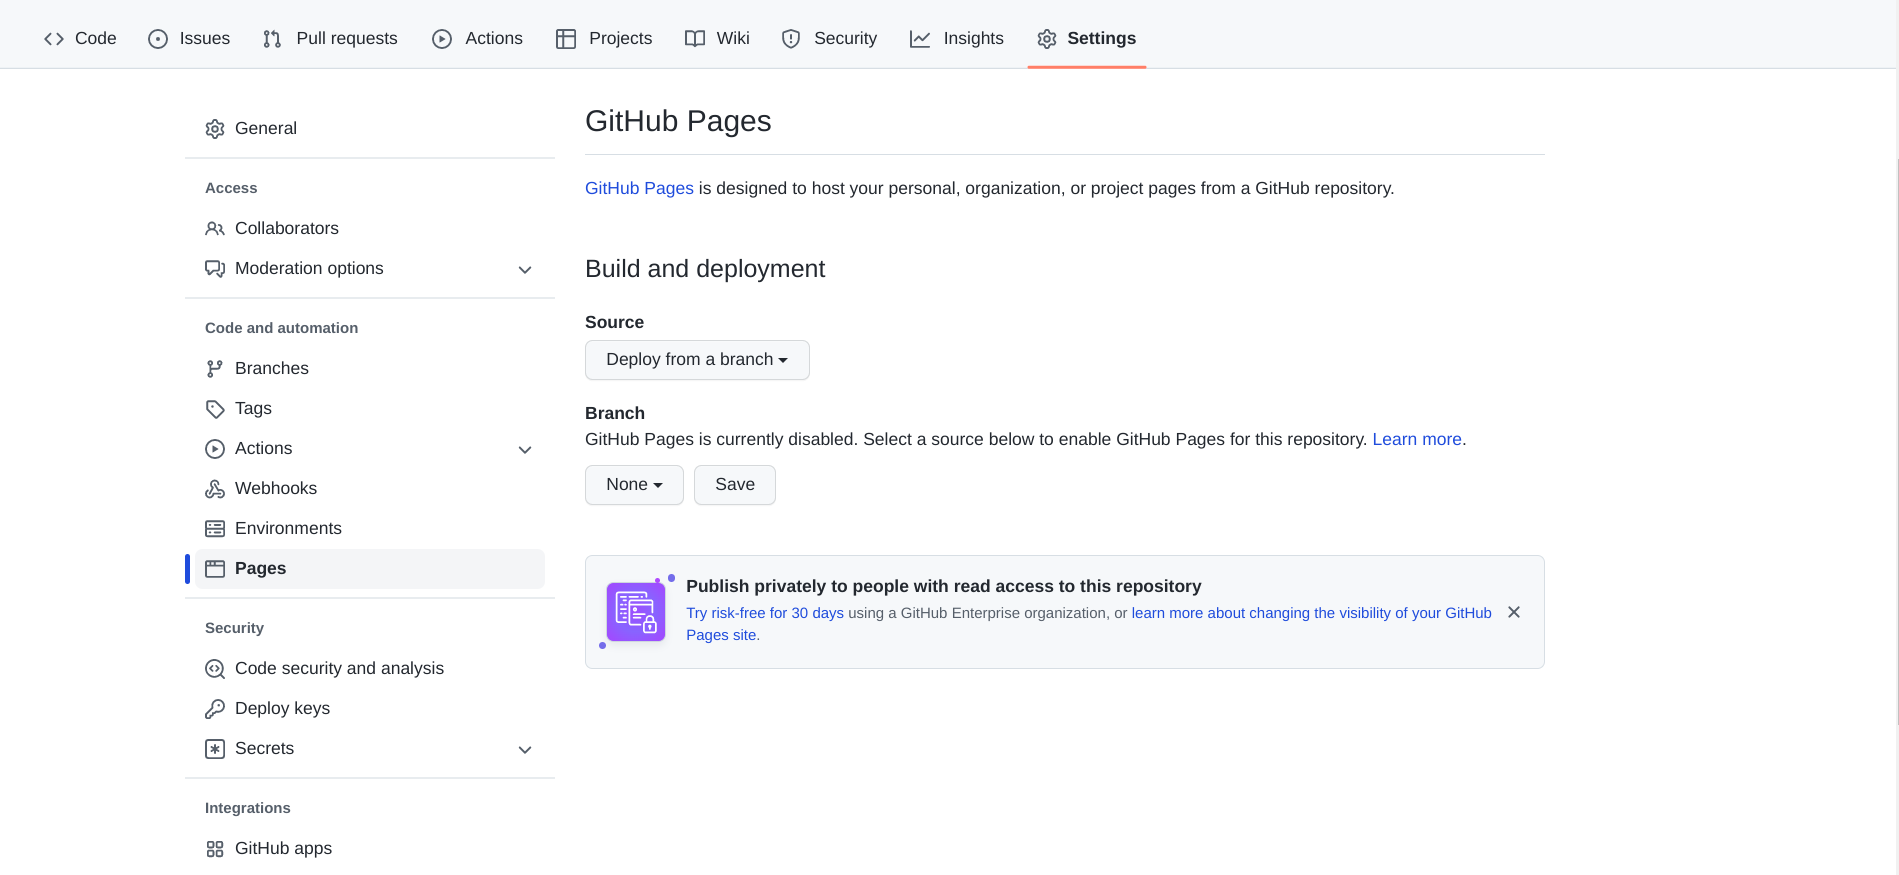
Task: Save the branch selection
Action: pos(735,485)
